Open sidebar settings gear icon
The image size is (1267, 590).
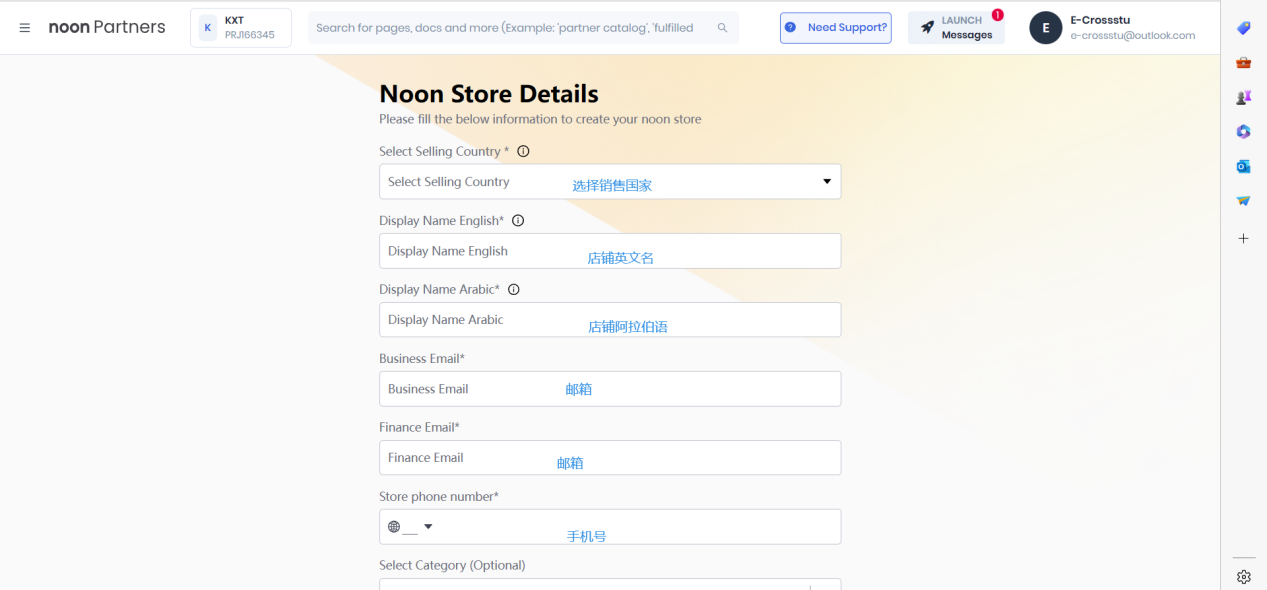pyautogui.click(x=1243, y=576)
